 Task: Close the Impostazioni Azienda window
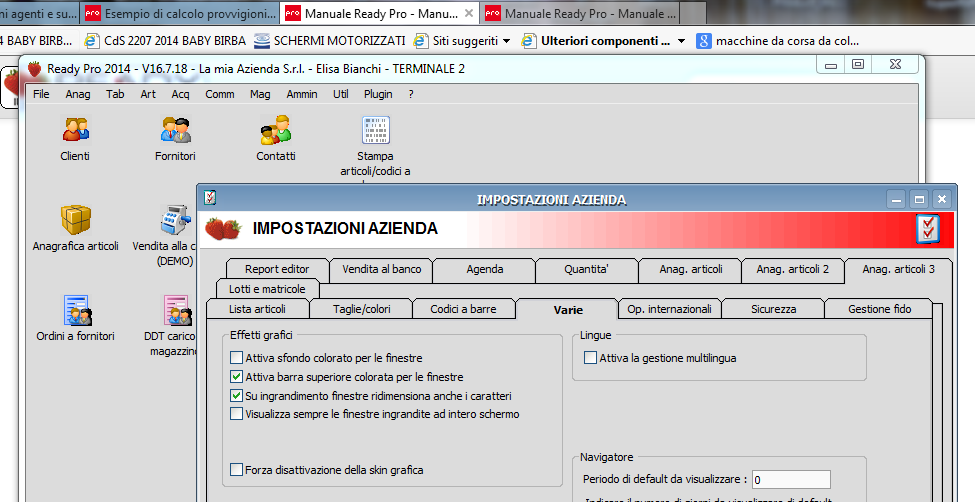click(x=942, y=199)
